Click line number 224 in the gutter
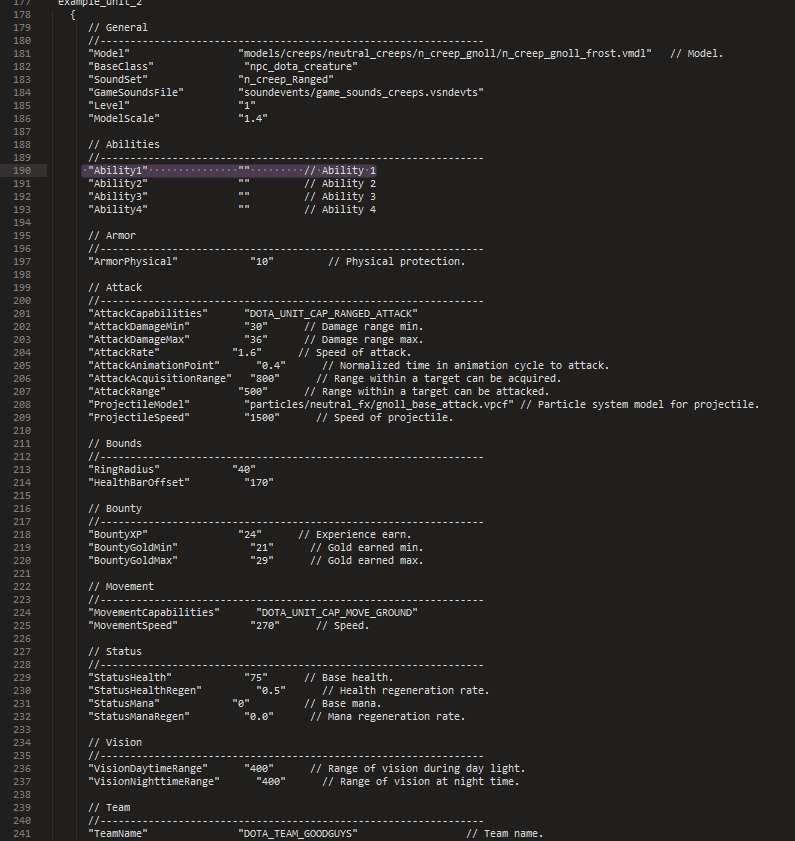This screenshot has width=795, height=841. pos(21,613)
